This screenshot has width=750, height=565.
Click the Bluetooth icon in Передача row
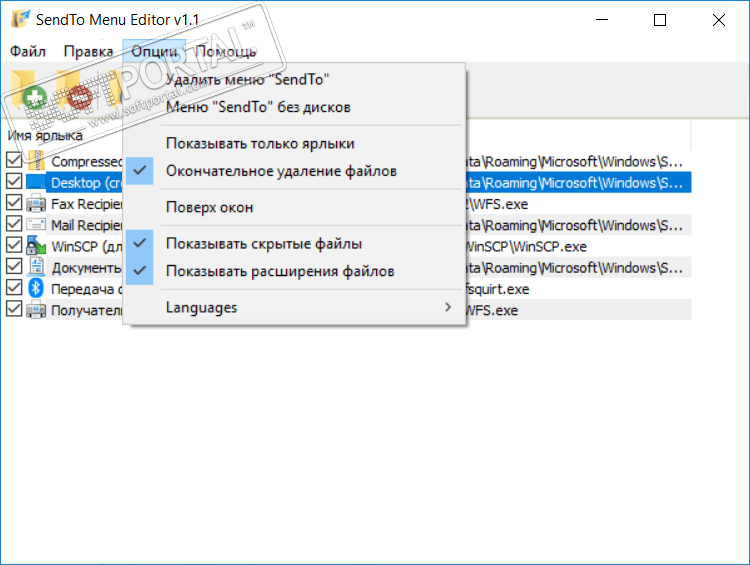[x=36, y=288]
